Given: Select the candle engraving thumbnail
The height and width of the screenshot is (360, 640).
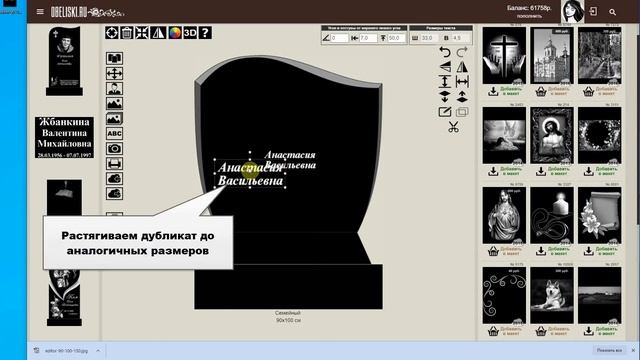Looking at the screenshot, I should (x=552, y=216).
